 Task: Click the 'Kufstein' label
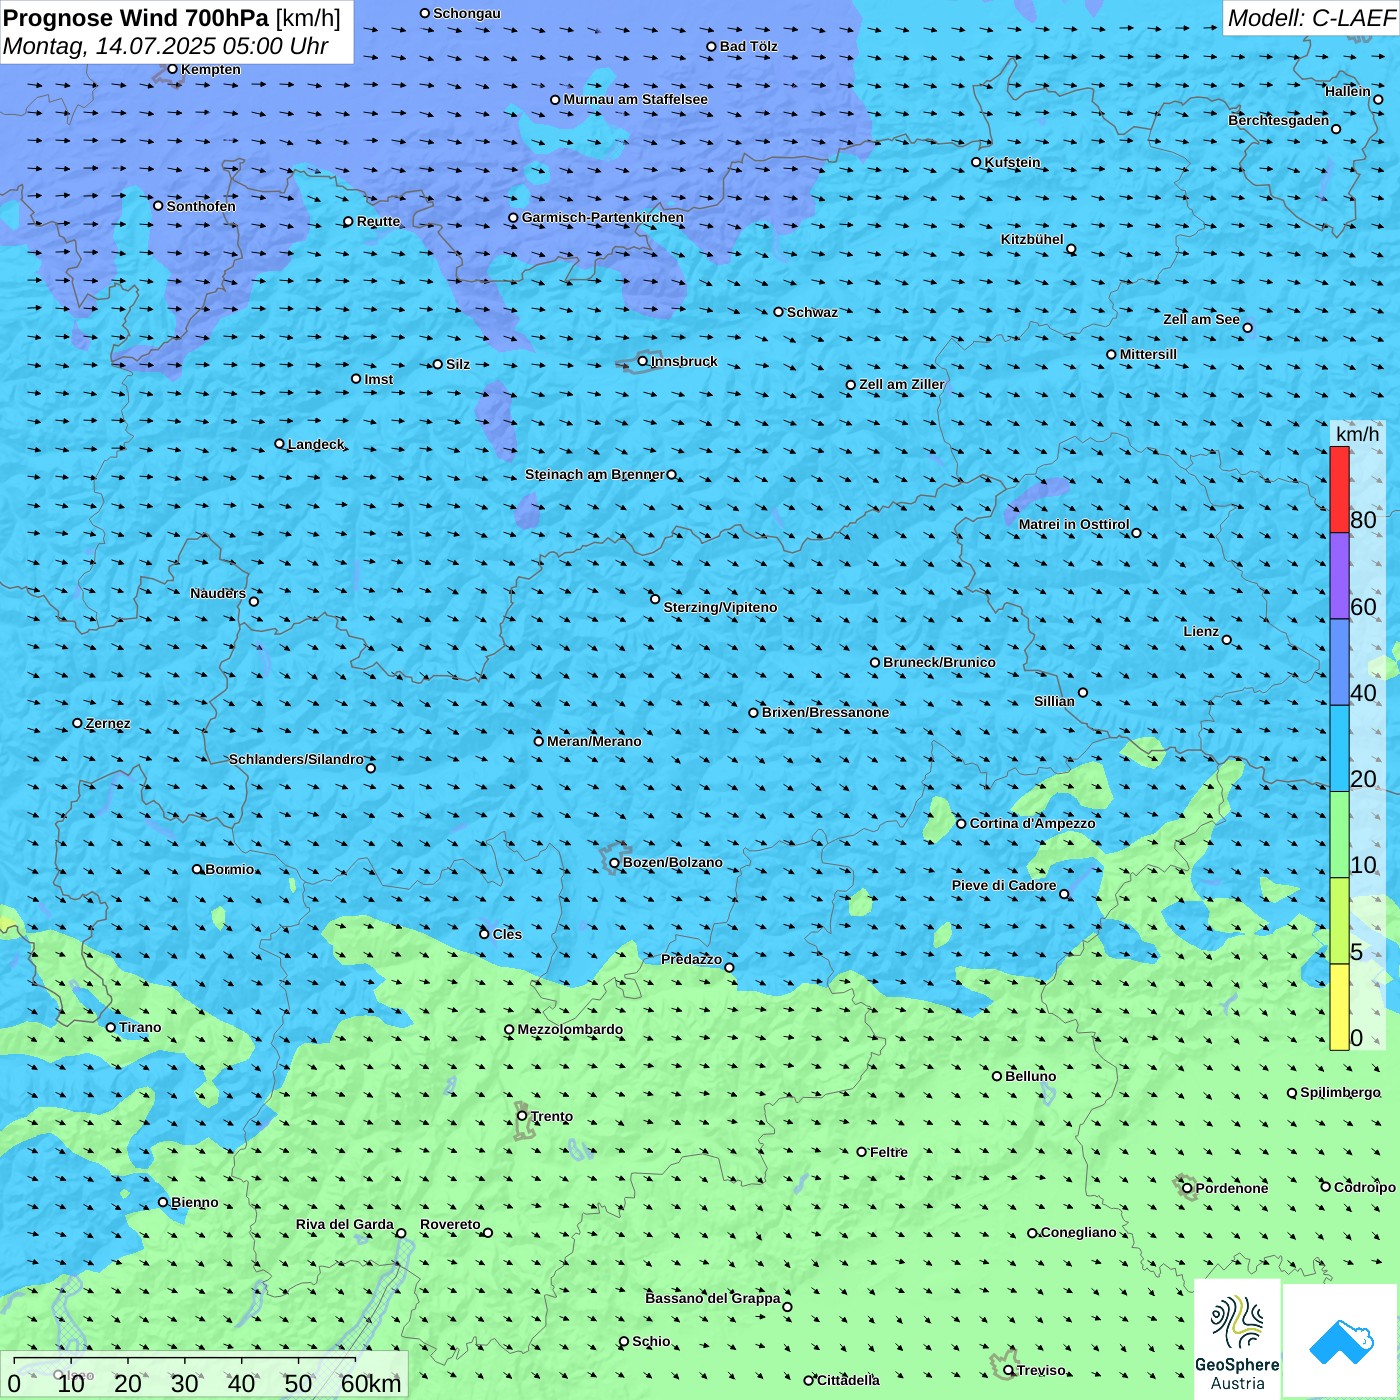click(x=1012, y=162)
